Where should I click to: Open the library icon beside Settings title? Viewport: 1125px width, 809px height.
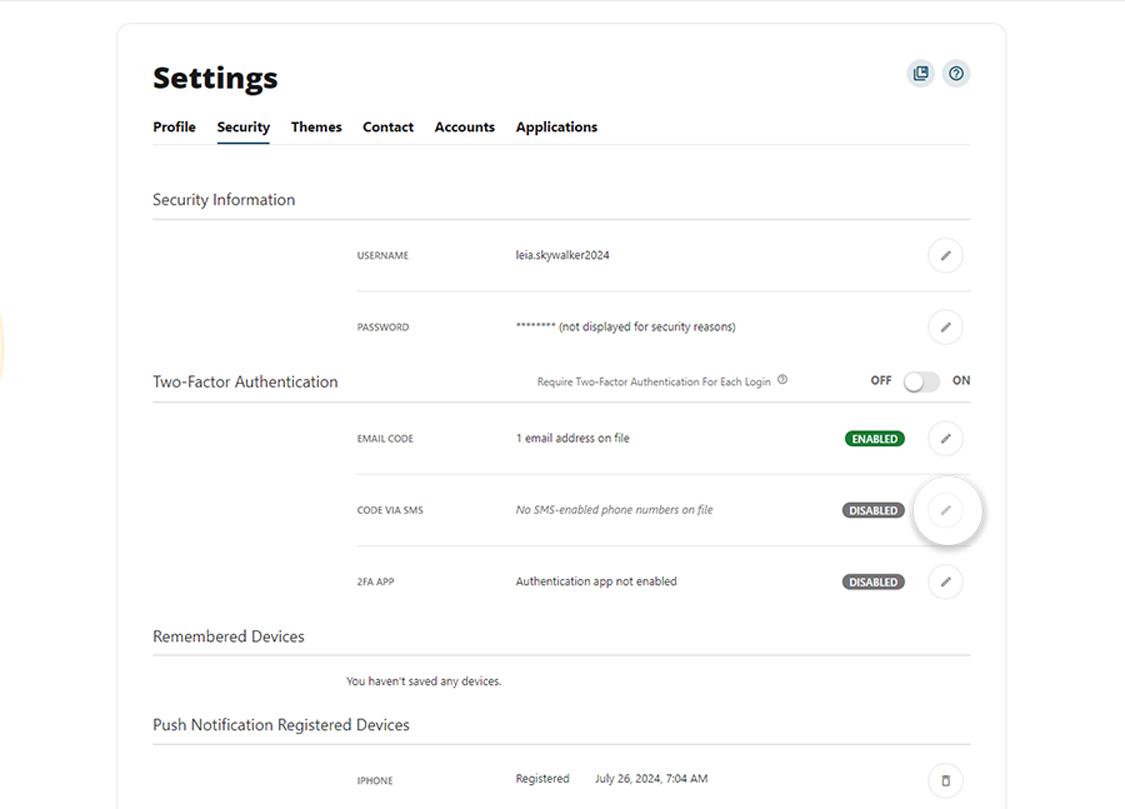921,73
